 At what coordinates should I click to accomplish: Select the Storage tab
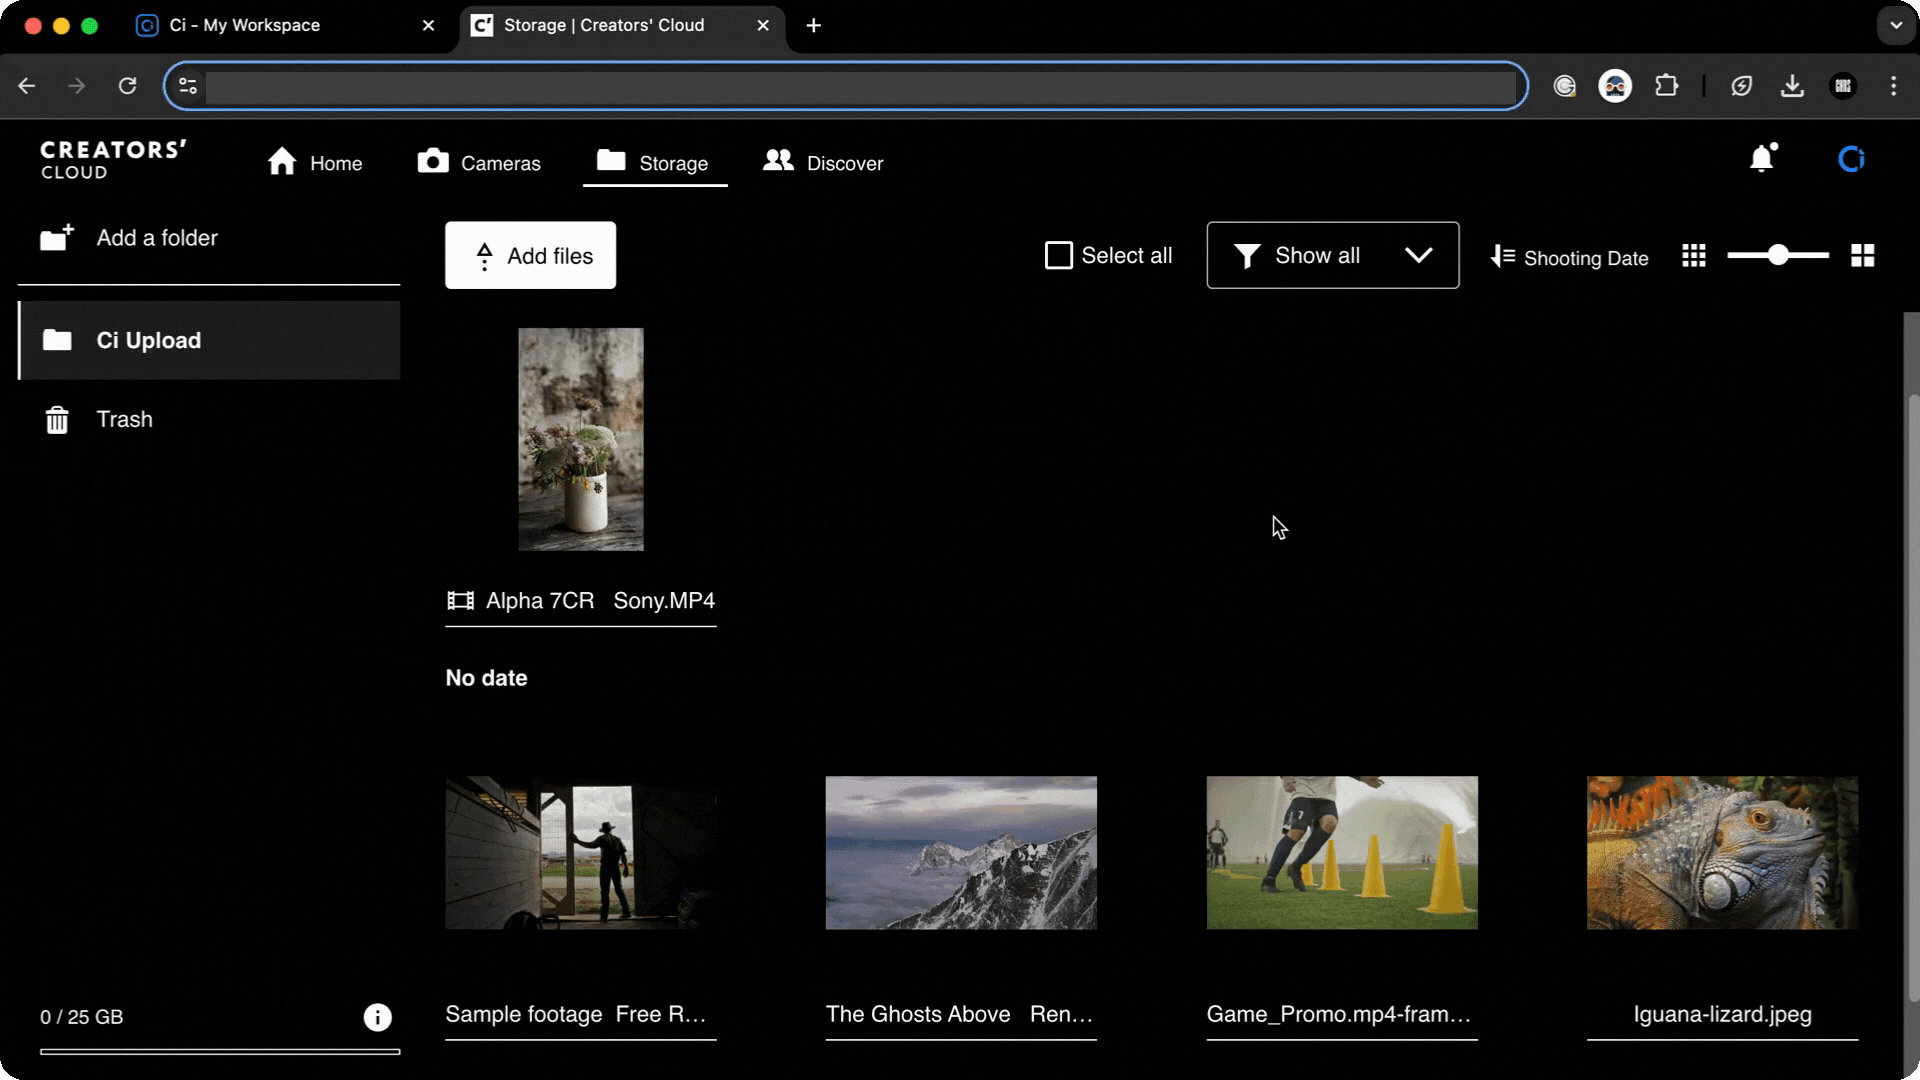point(653,162)
